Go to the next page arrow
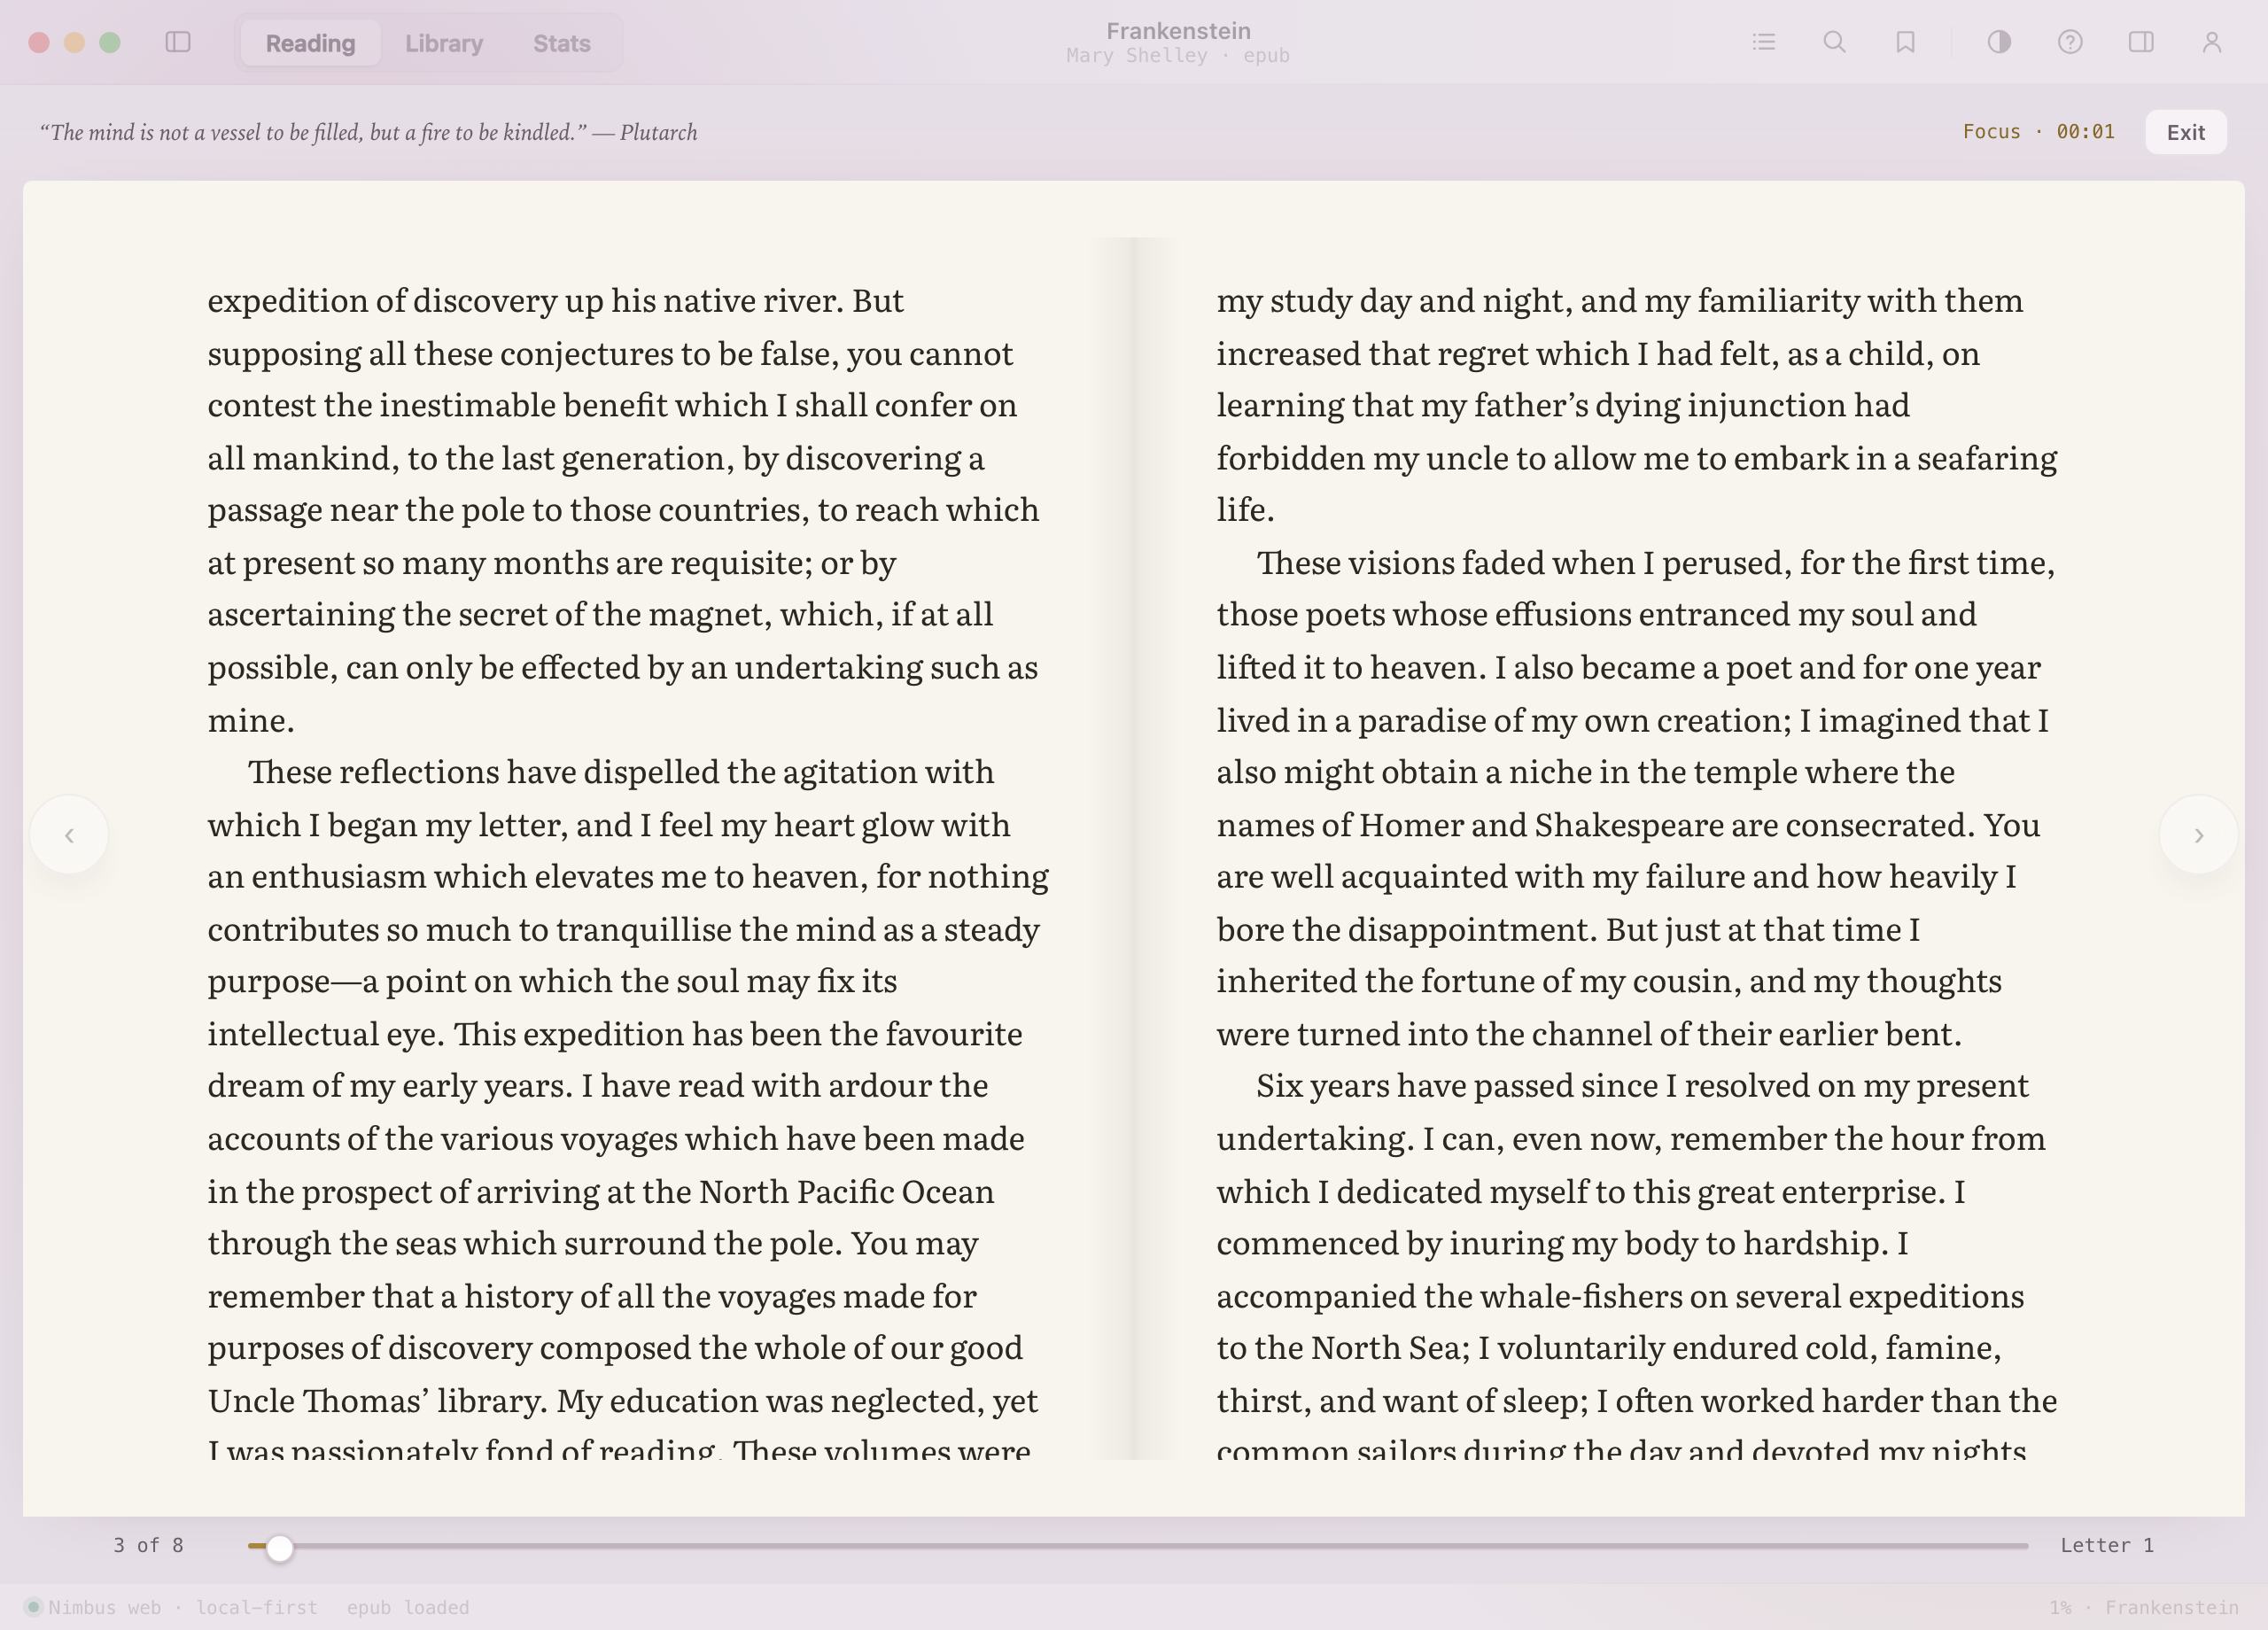The image size is (2268, 1630). pos(2198,835)
